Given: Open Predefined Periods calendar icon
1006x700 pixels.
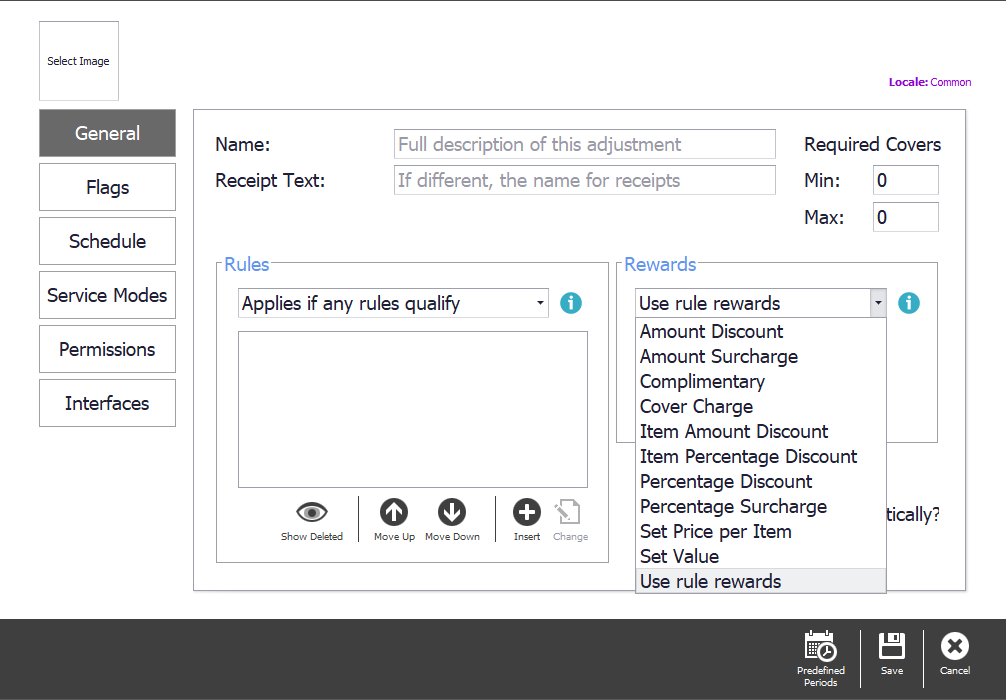Looking at the screenshot, I should click(x=821, y=645).
